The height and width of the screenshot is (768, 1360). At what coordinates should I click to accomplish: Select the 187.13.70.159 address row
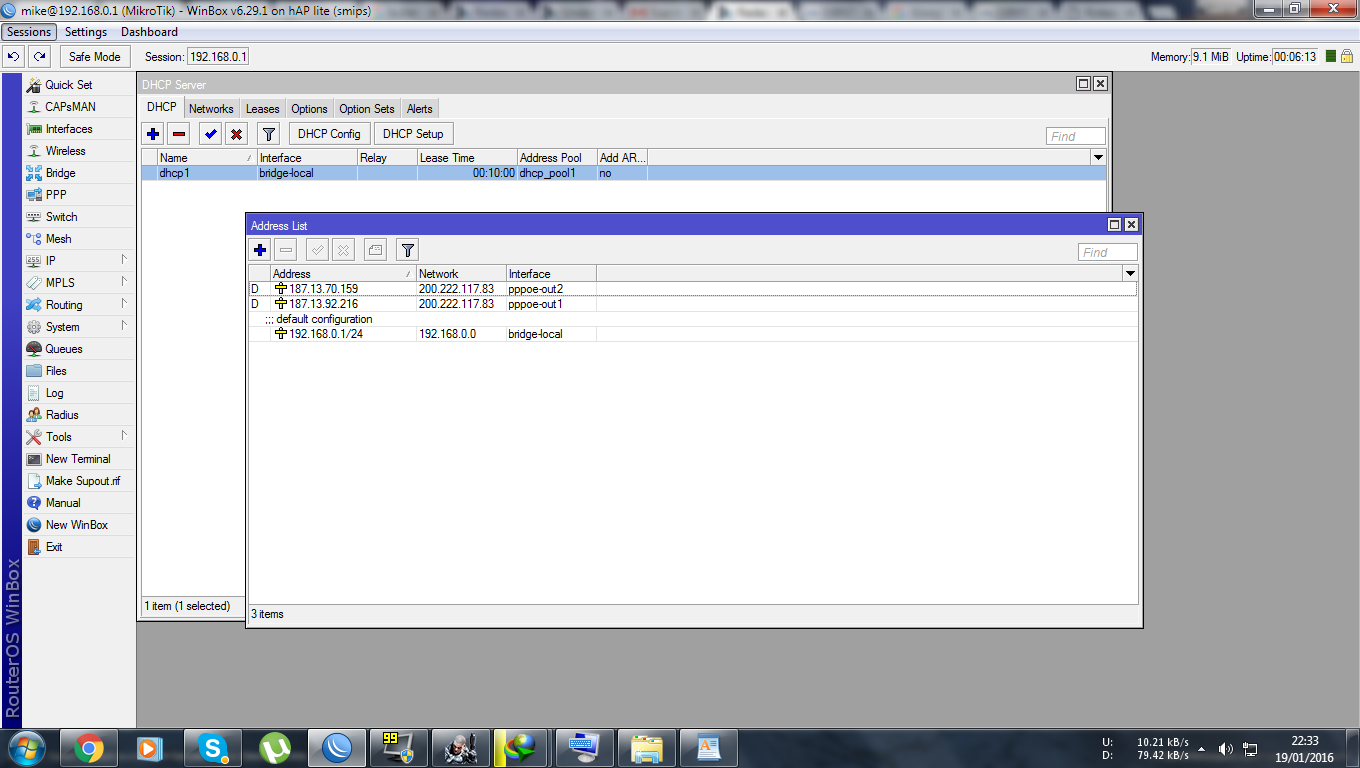tap(692, 289)
